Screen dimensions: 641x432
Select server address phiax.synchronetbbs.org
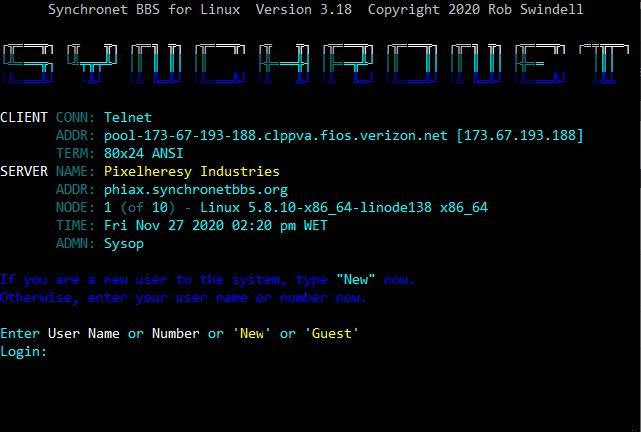(x=196, y=190)
